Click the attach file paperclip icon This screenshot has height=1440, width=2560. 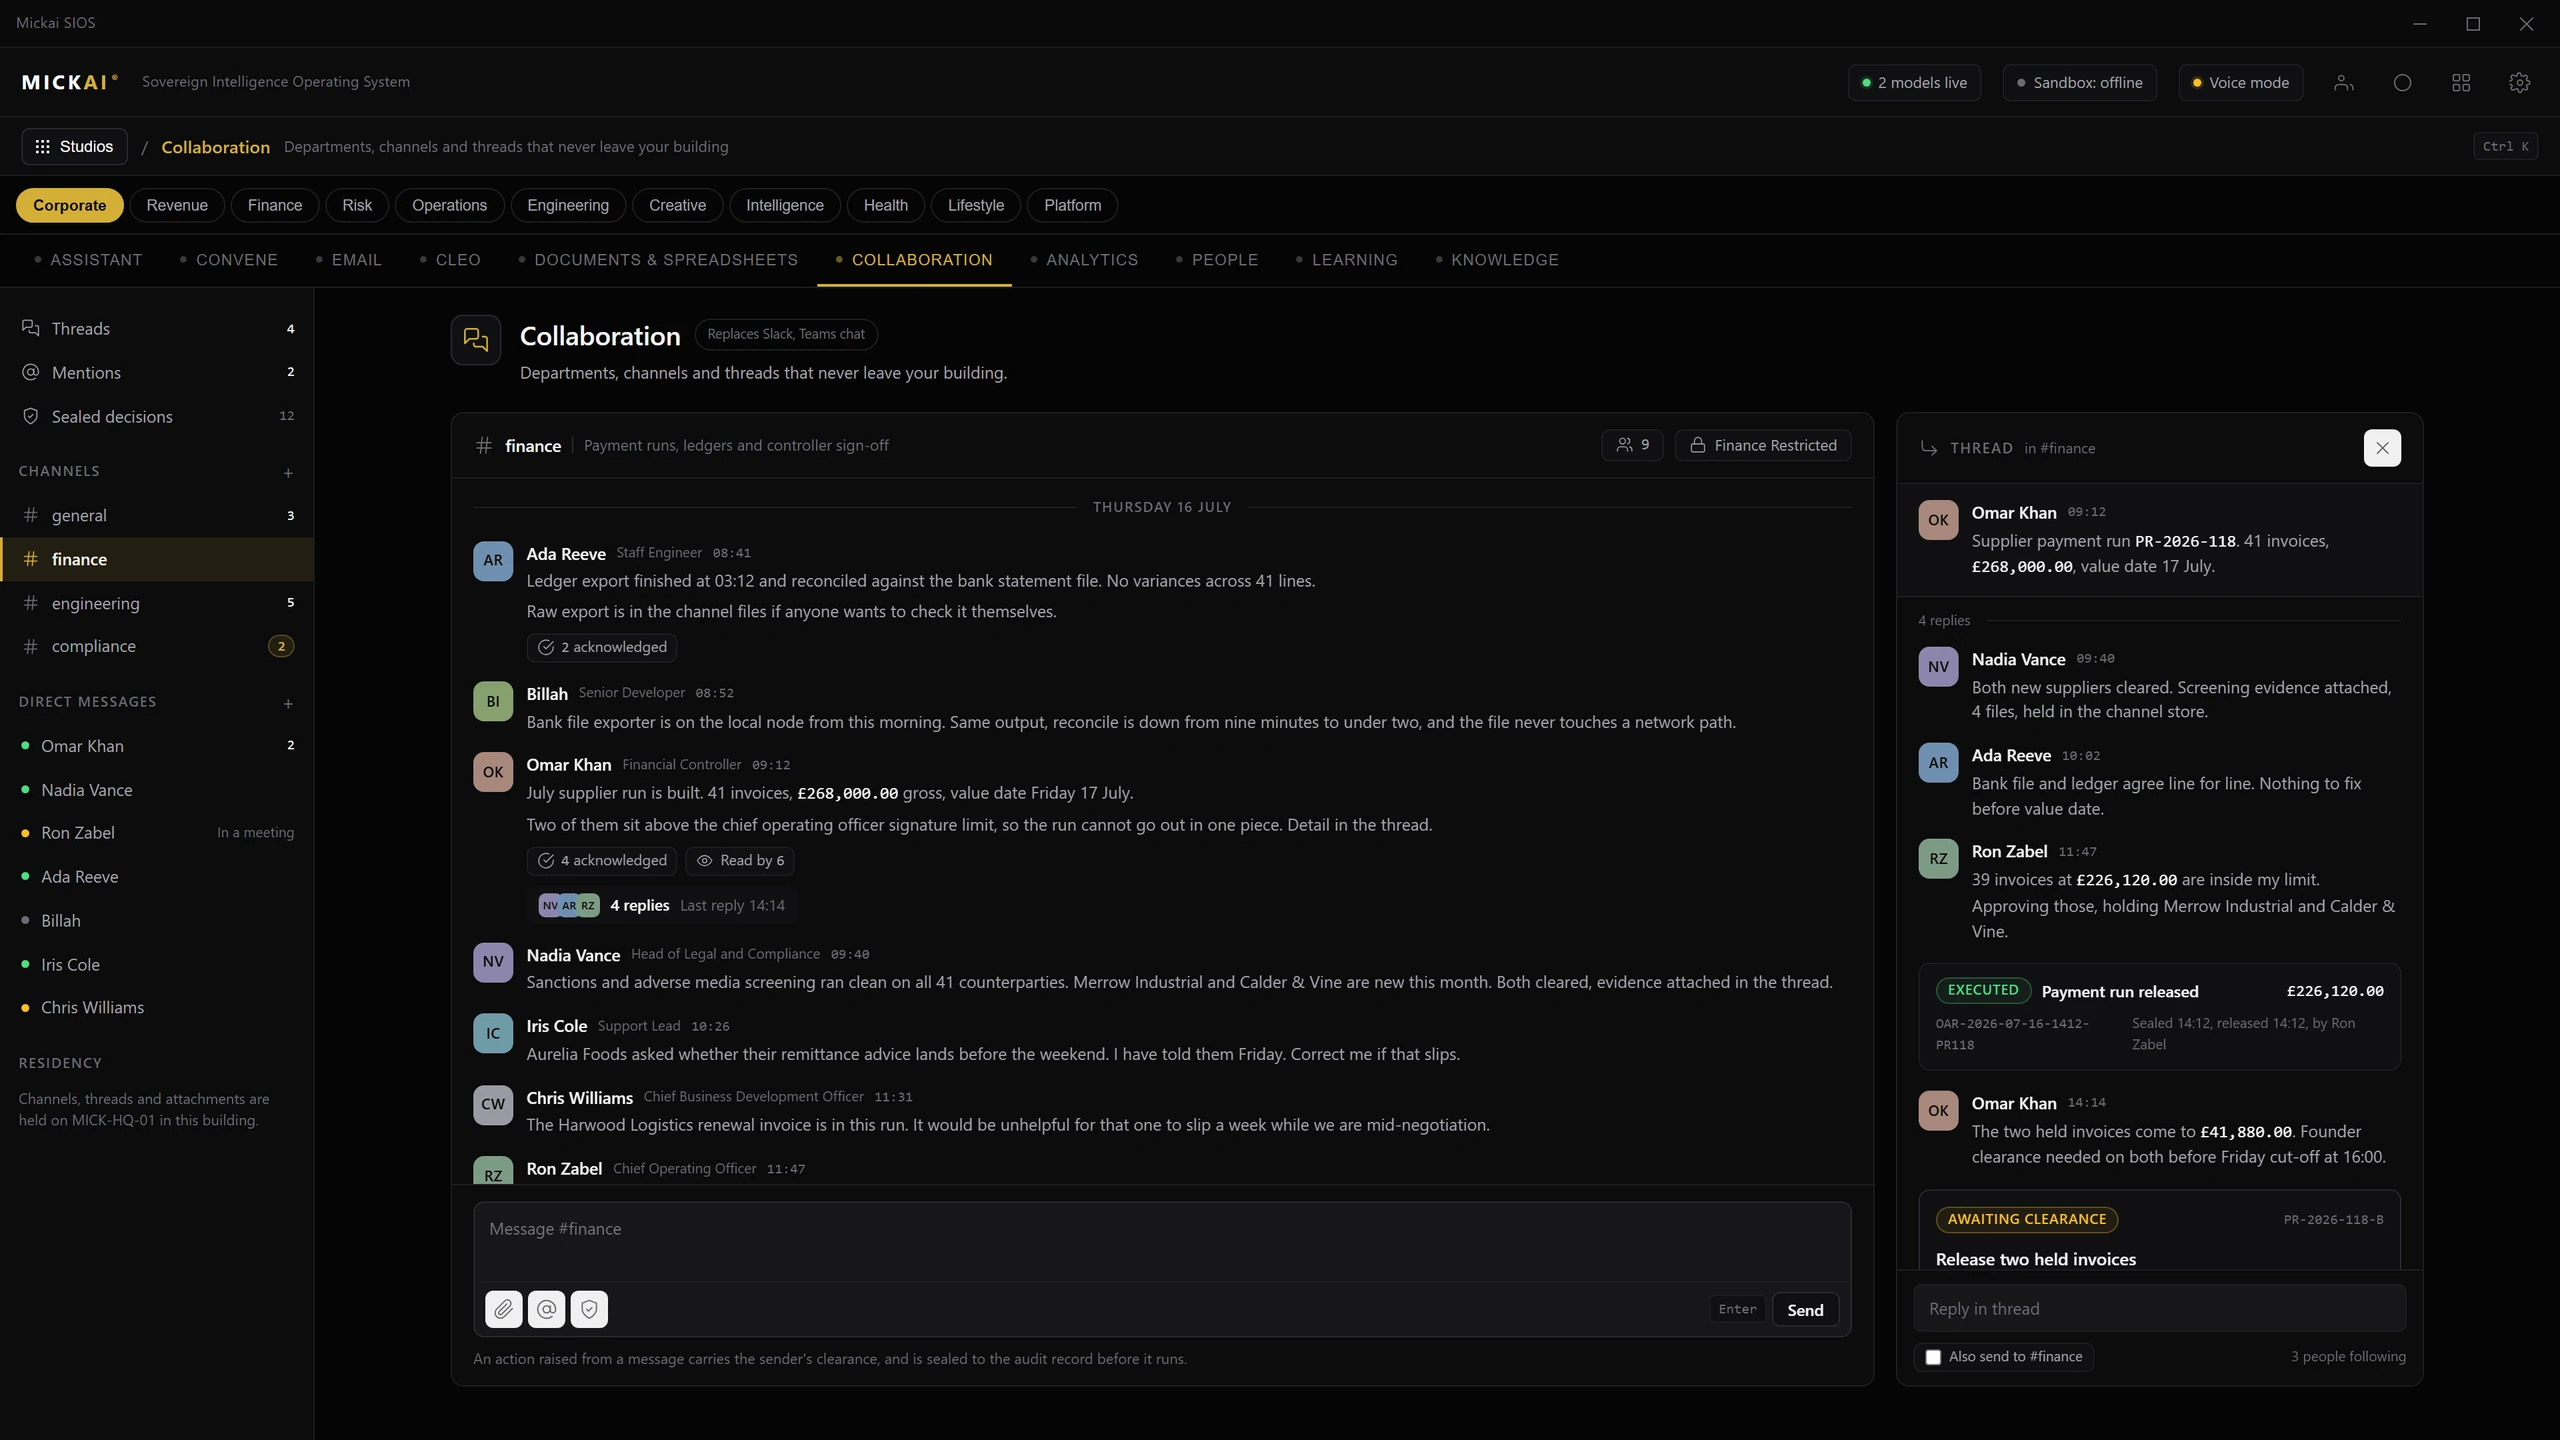click(503, 1309)
